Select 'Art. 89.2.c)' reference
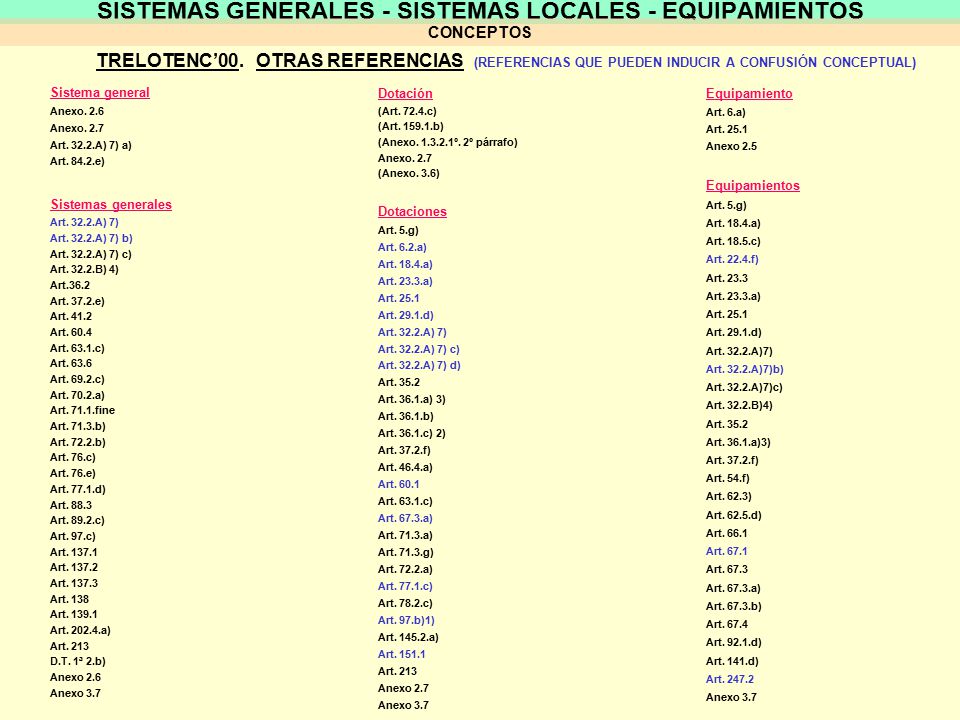 (77, 520)
